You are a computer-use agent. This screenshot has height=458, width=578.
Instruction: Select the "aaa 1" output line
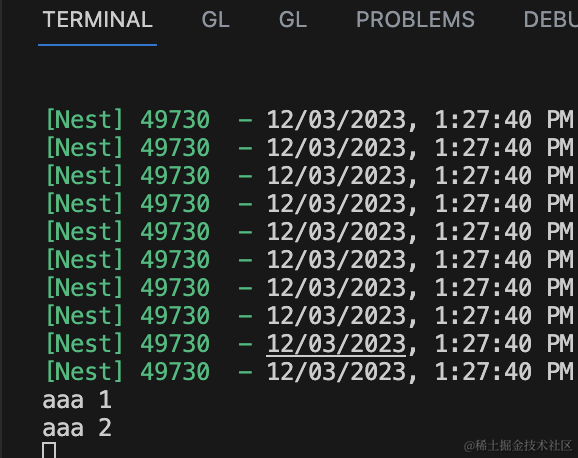tap(77, 400)
